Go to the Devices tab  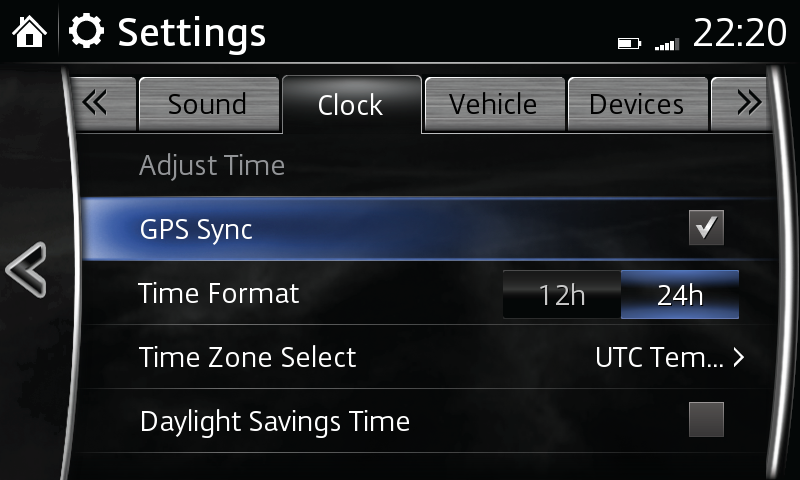tap(636, 105)
